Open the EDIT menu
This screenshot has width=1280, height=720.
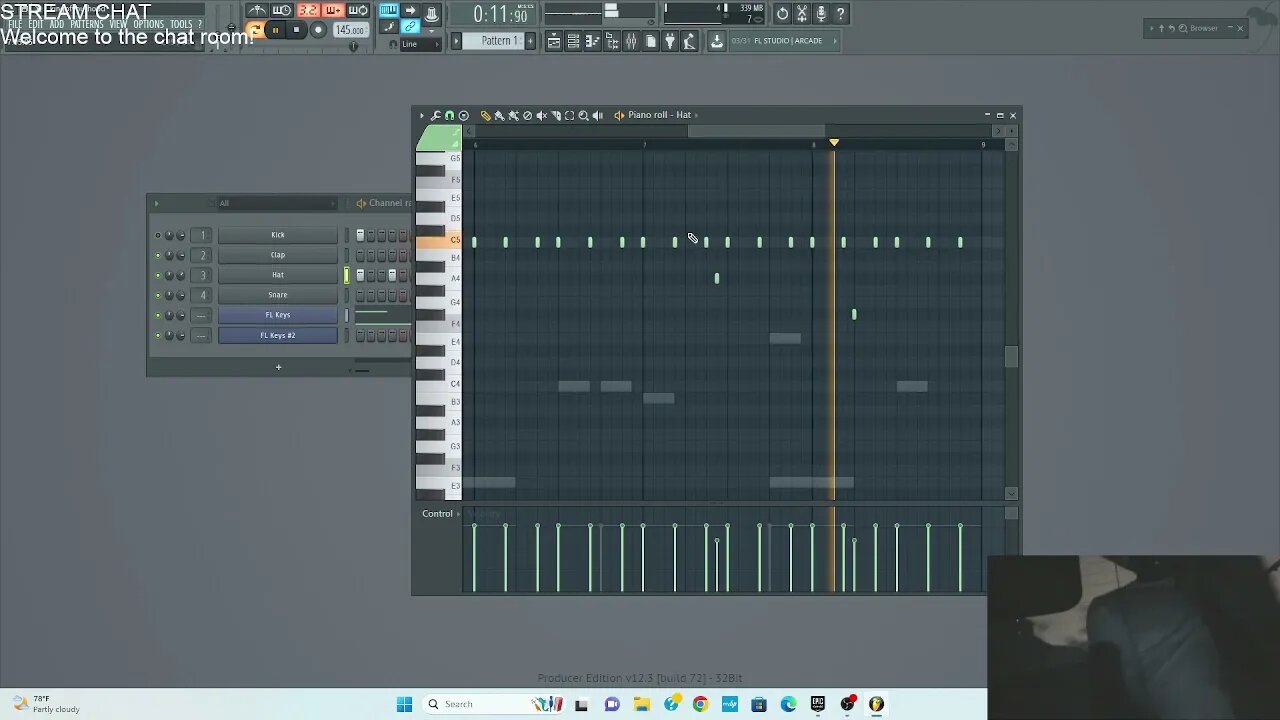point(36,24)
